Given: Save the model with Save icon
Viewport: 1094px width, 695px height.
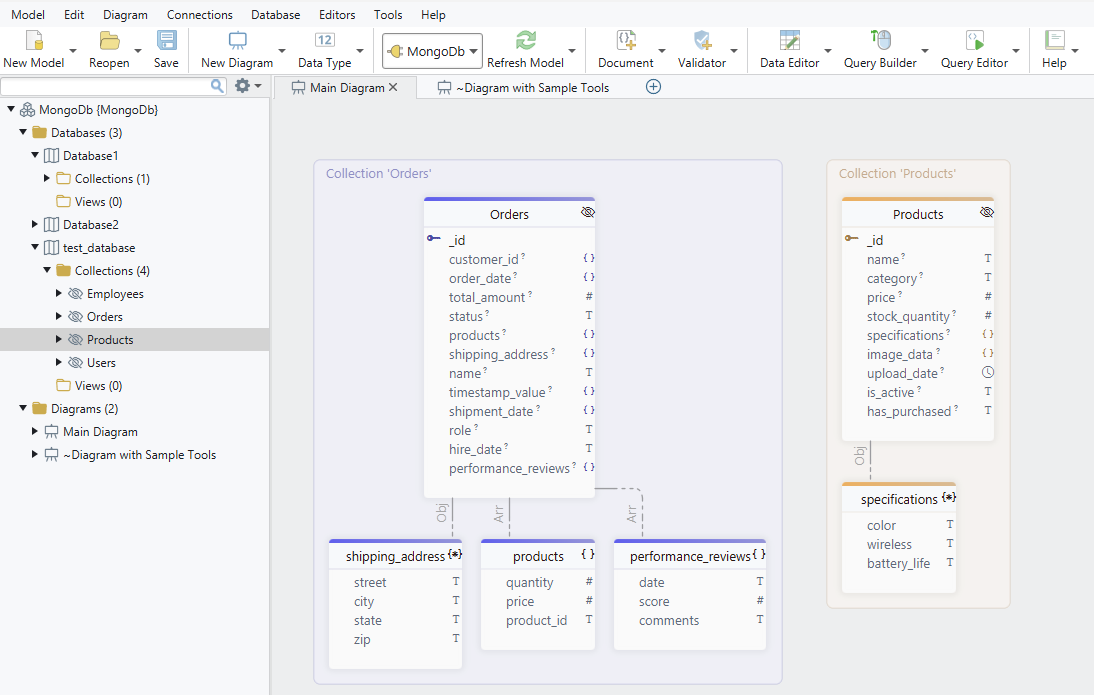Looking at the screenshot, I should [x=167, y=40].
